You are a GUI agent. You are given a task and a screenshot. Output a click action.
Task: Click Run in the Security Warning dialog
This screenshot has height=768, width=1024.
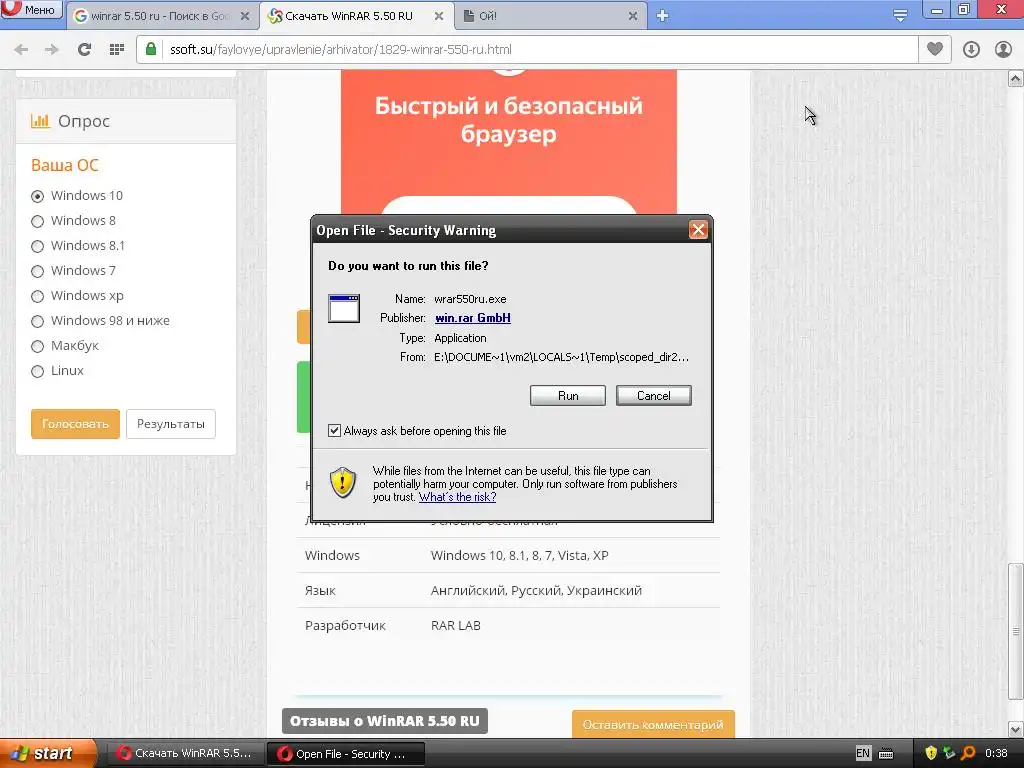pyautogui.click(x=568, y=396)
